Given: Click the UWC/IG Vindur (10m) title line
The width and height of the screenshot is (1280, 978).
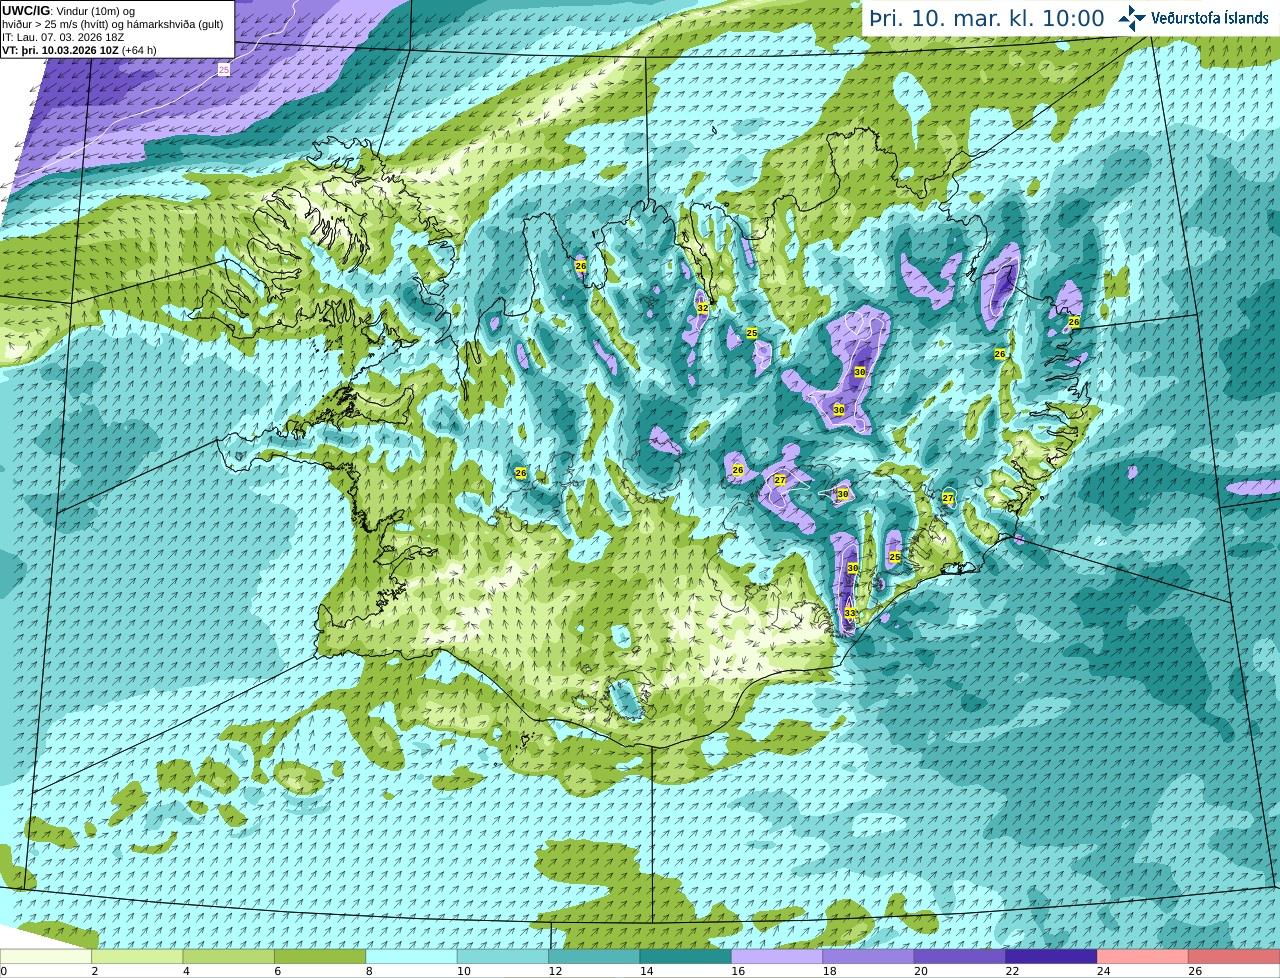Looking at the screenshot, I should 68,10.
